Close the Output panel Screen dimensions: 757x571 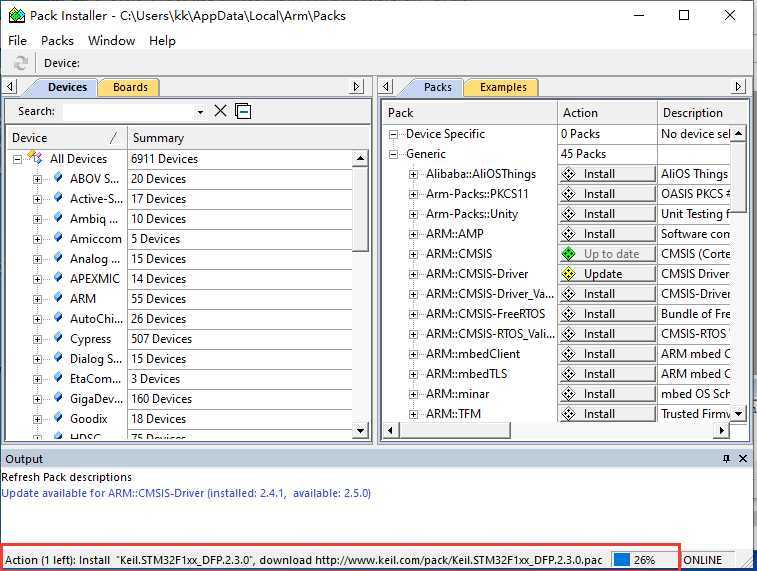click(743, 459)
